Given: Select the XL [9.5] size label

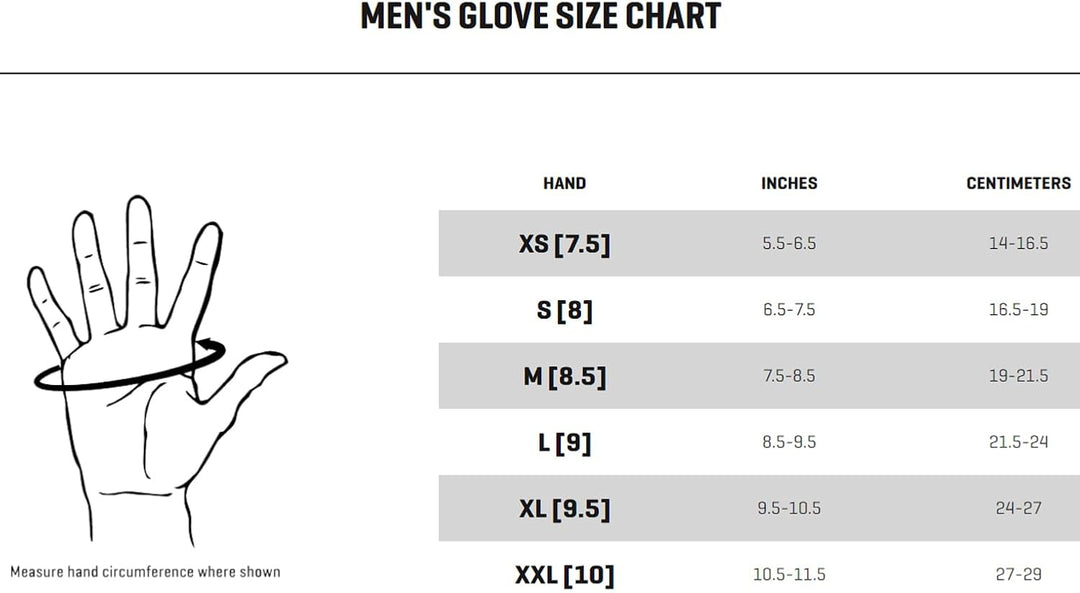Looking at the screenshot, I should pyautogui.click(x=564, y=508).
